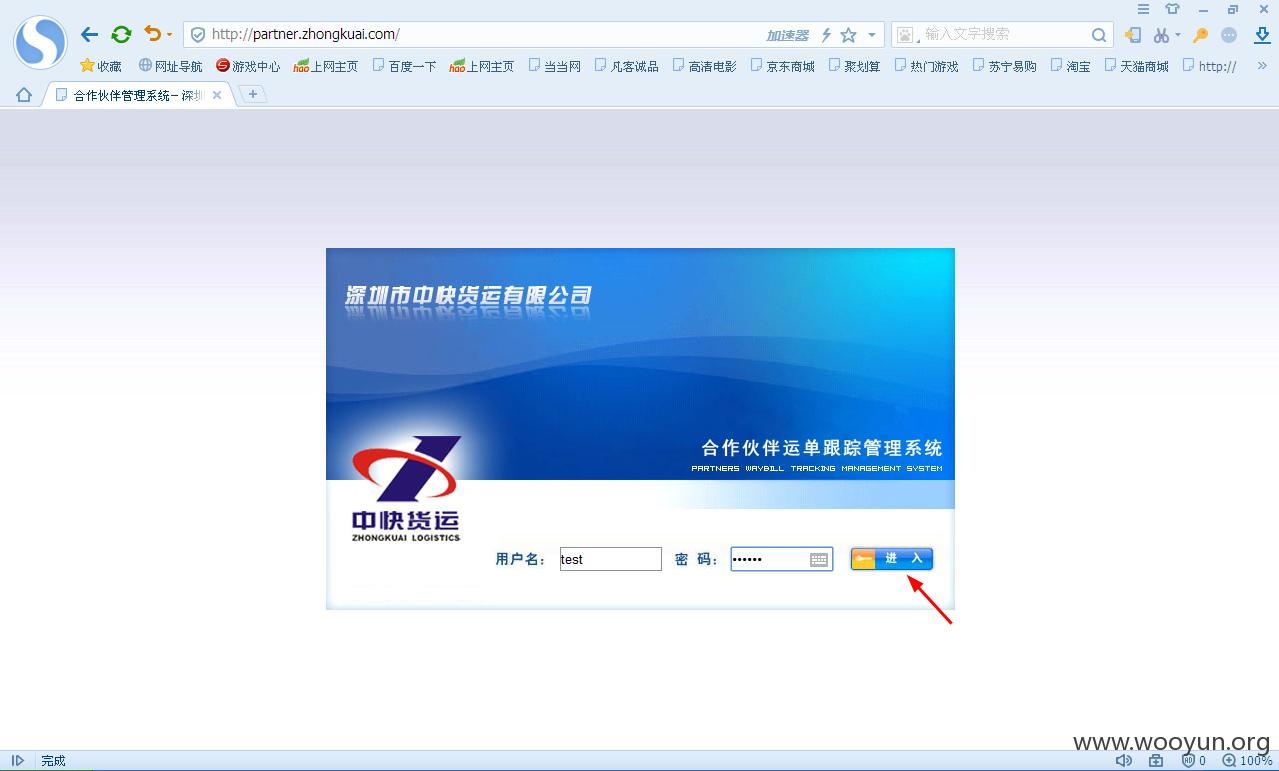1279x771 pixels.
Task: Open 聚划算 bookmark
Action: (855, 66)
